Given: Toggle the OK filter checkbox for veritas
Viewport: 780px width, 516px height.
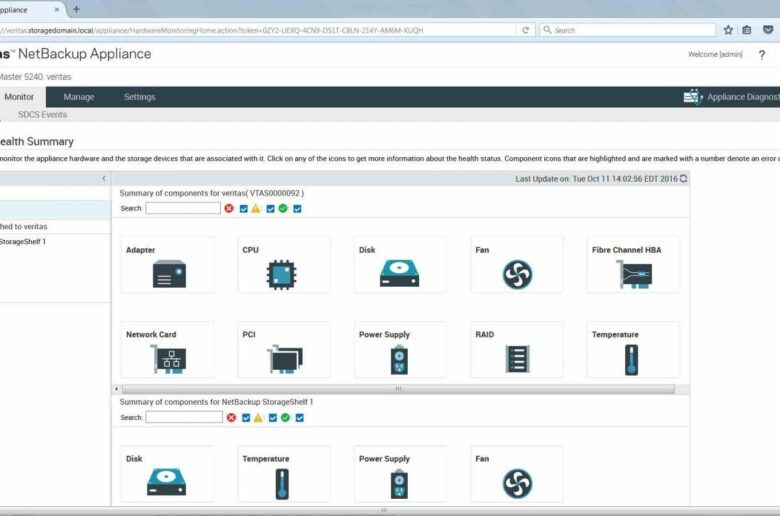Looking at the screenshot, I should pos(297,209).
